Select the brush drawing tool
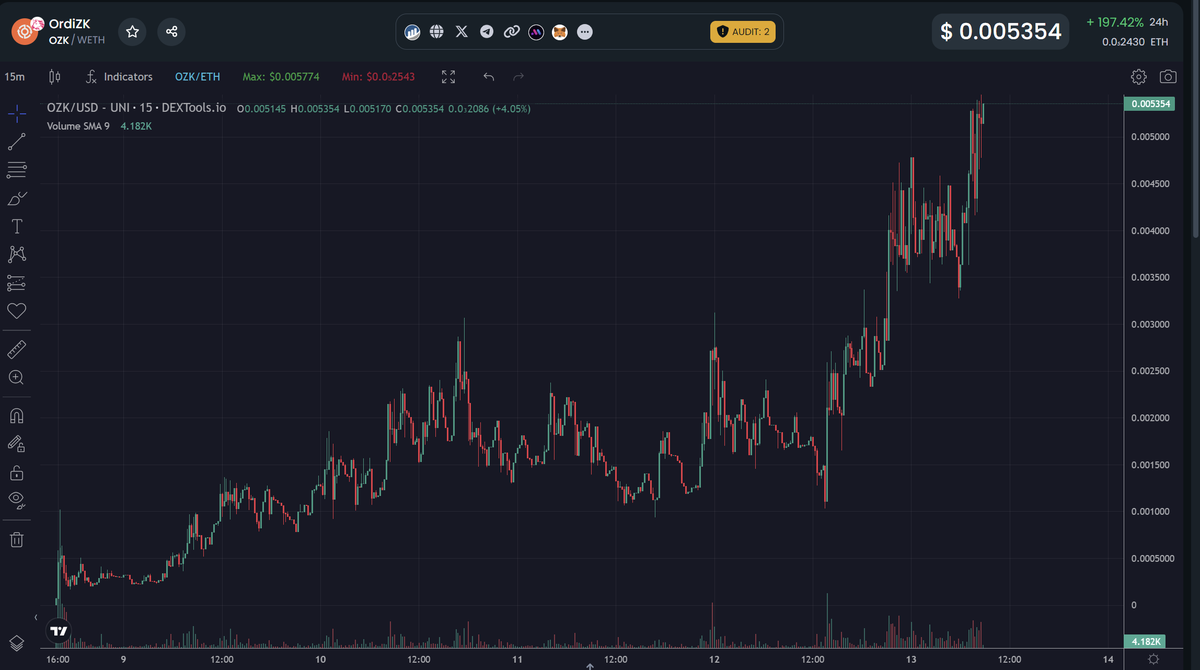 click(x=17, y=198)
